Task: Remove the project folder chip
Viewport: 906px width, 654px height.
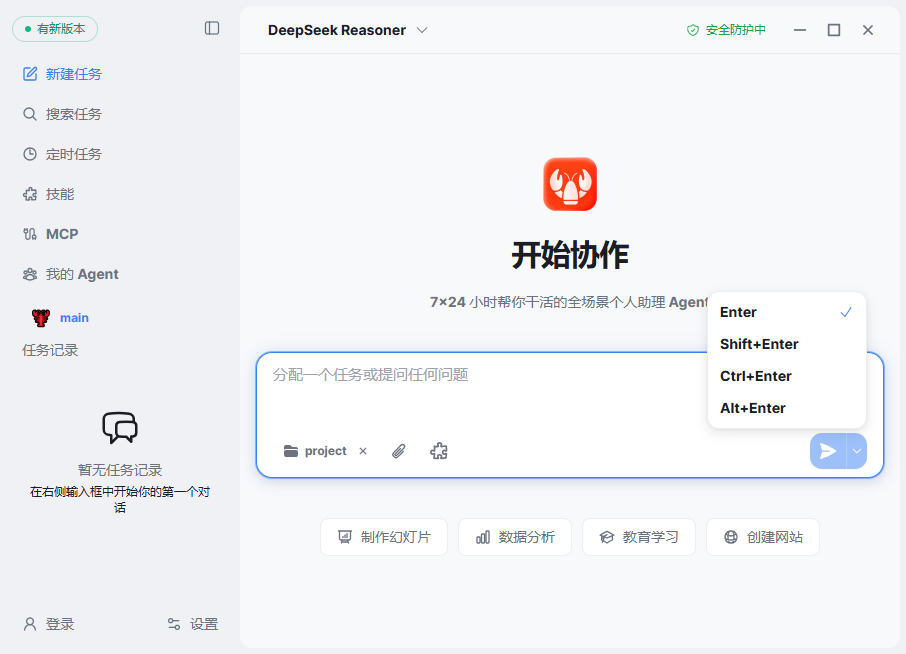Action: click(363, 451)
